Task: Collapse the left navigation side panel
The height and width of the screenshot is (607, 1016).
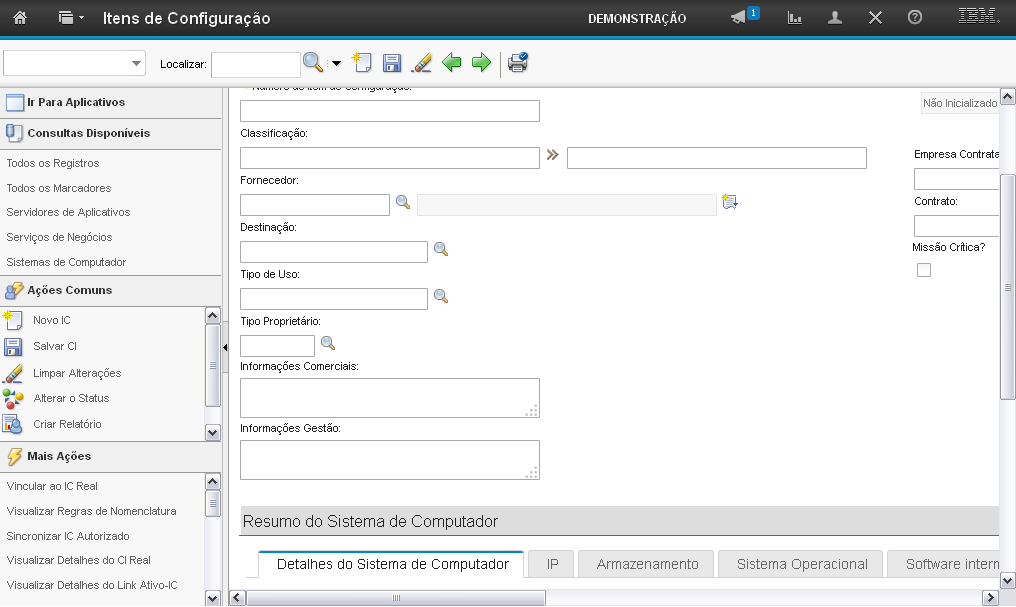Action: click(225, 347)
